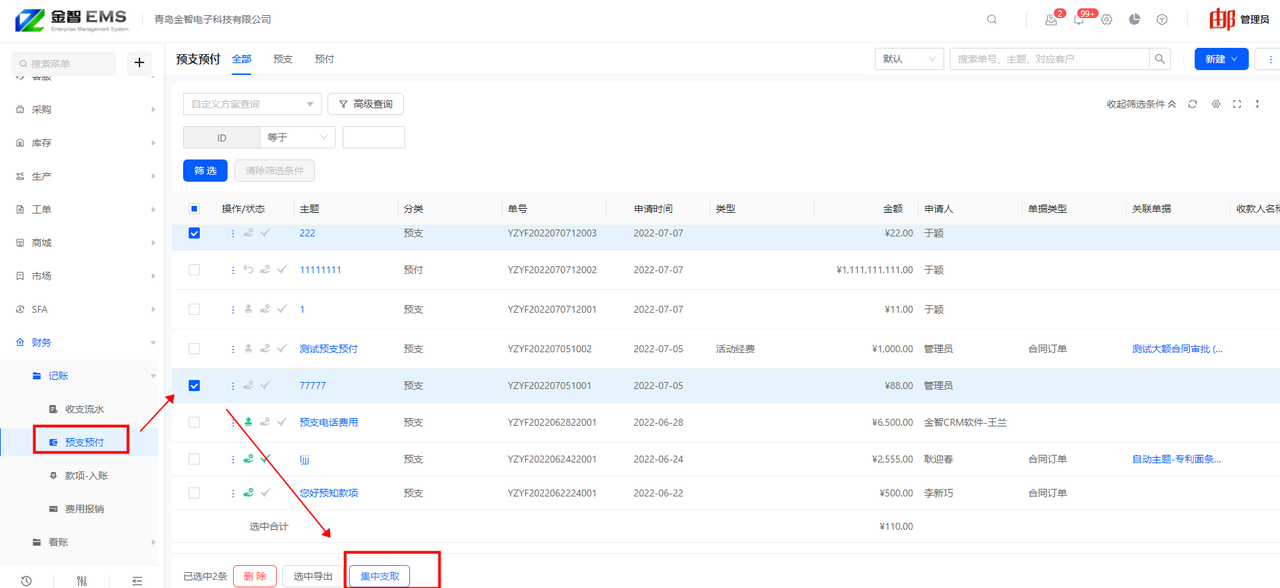Click the 高级查询 button
Screen dimensions: 1280x588
365,104
